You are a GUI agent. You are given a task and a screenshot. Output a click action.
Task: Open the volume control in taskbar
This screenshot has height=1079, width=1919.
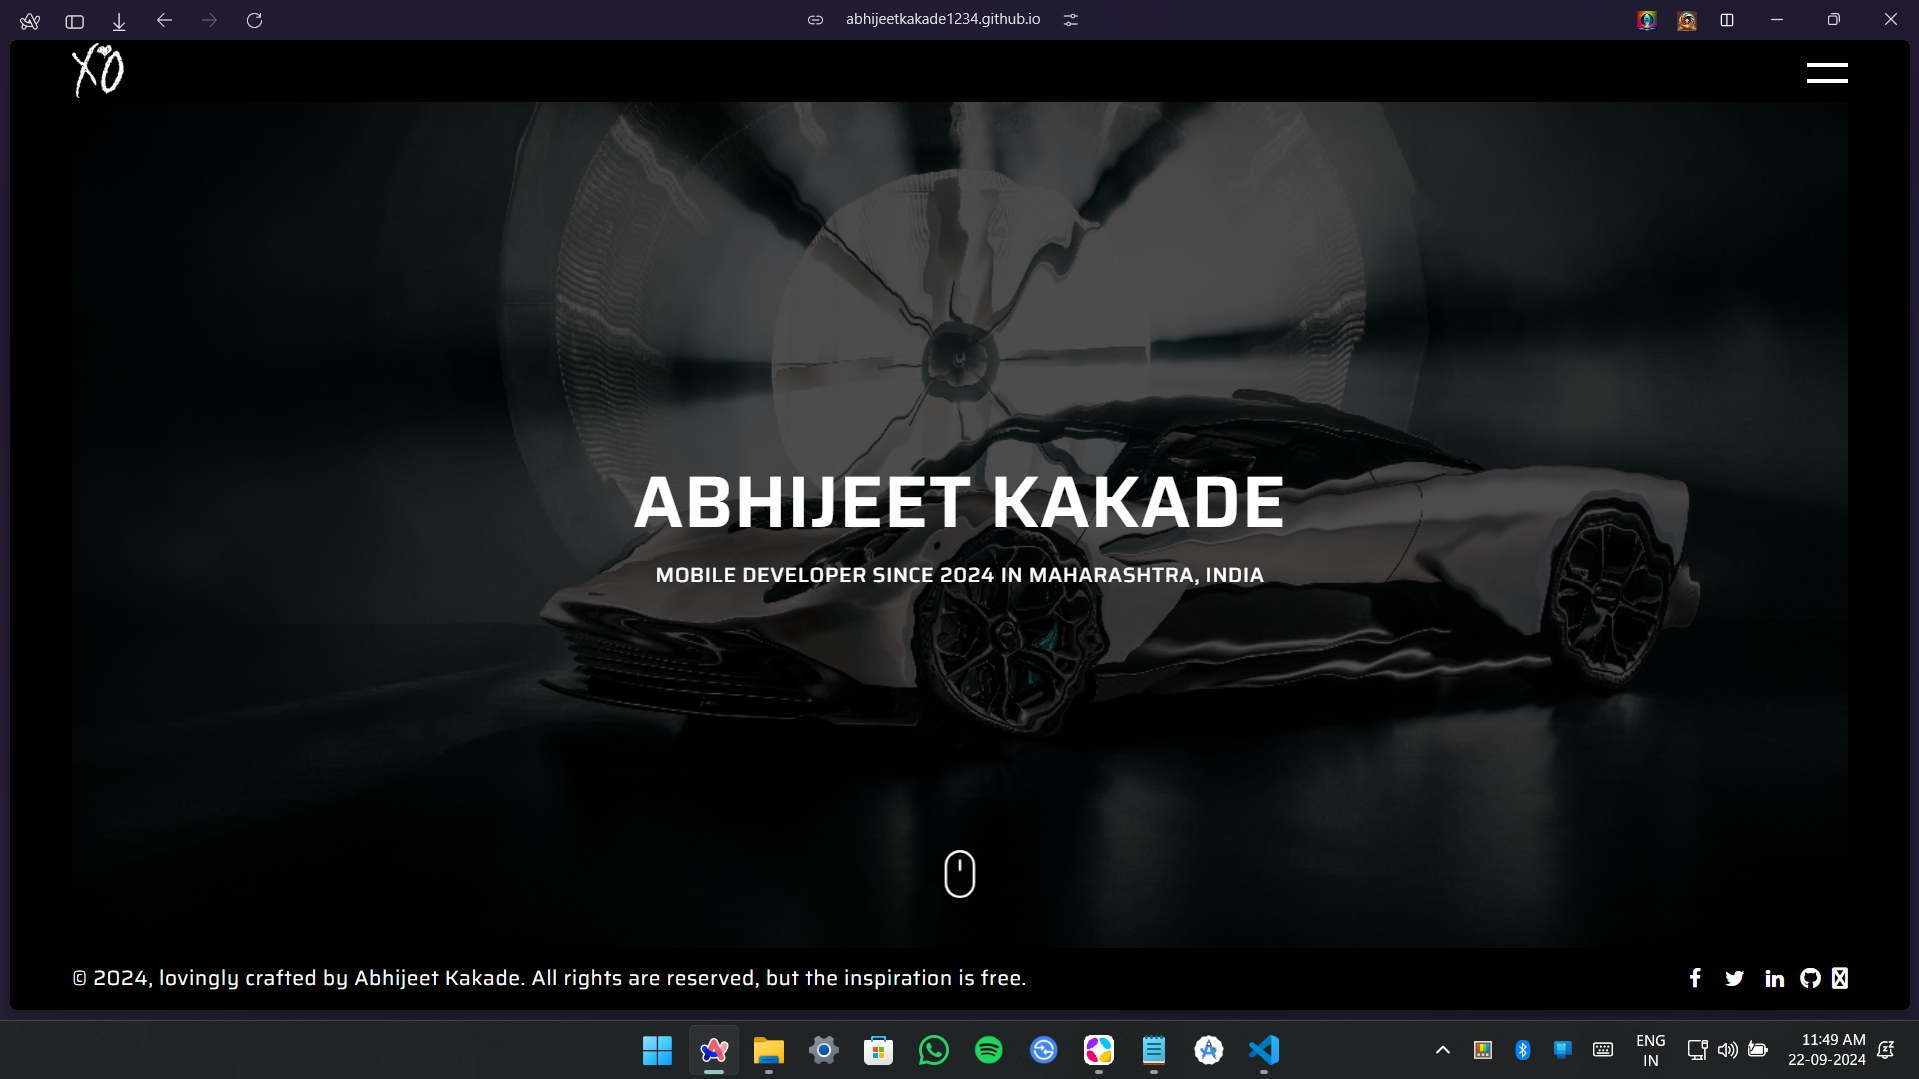[1727, 1050]
